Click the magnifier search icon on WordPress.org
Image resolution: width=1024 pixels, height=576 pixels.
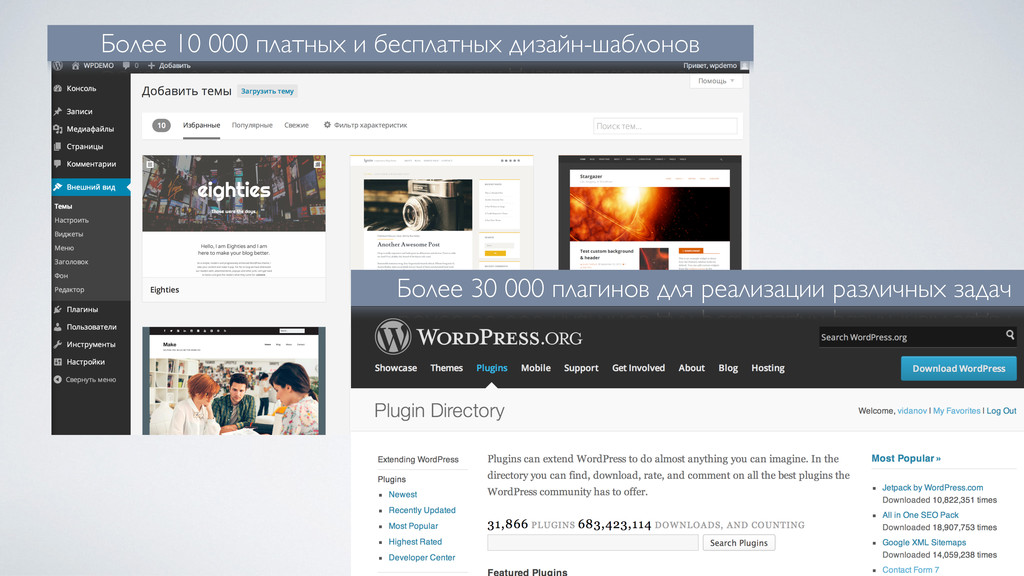(1010, 335)
